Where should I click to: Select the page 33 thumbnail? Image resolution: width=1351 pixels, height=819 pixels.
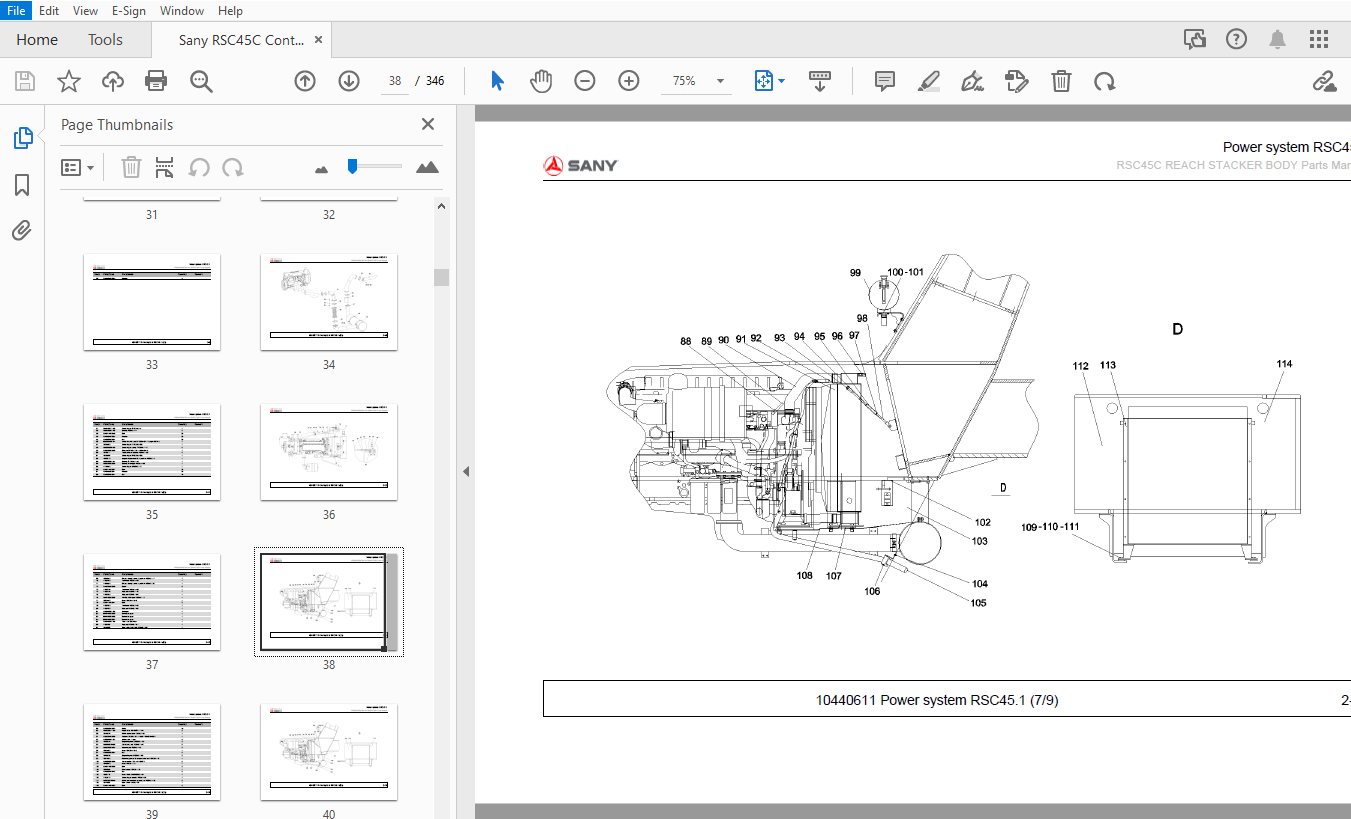point(152,302)
